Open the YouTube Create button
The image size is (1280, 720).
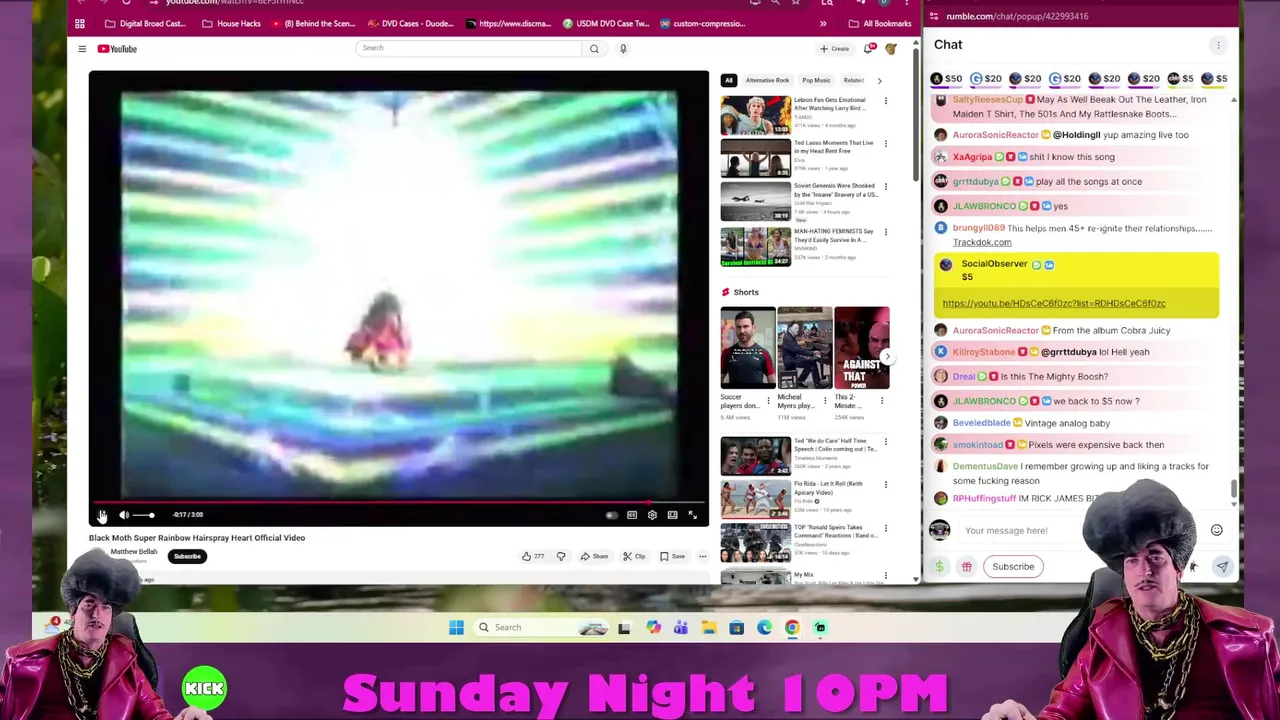click(835, 48)
